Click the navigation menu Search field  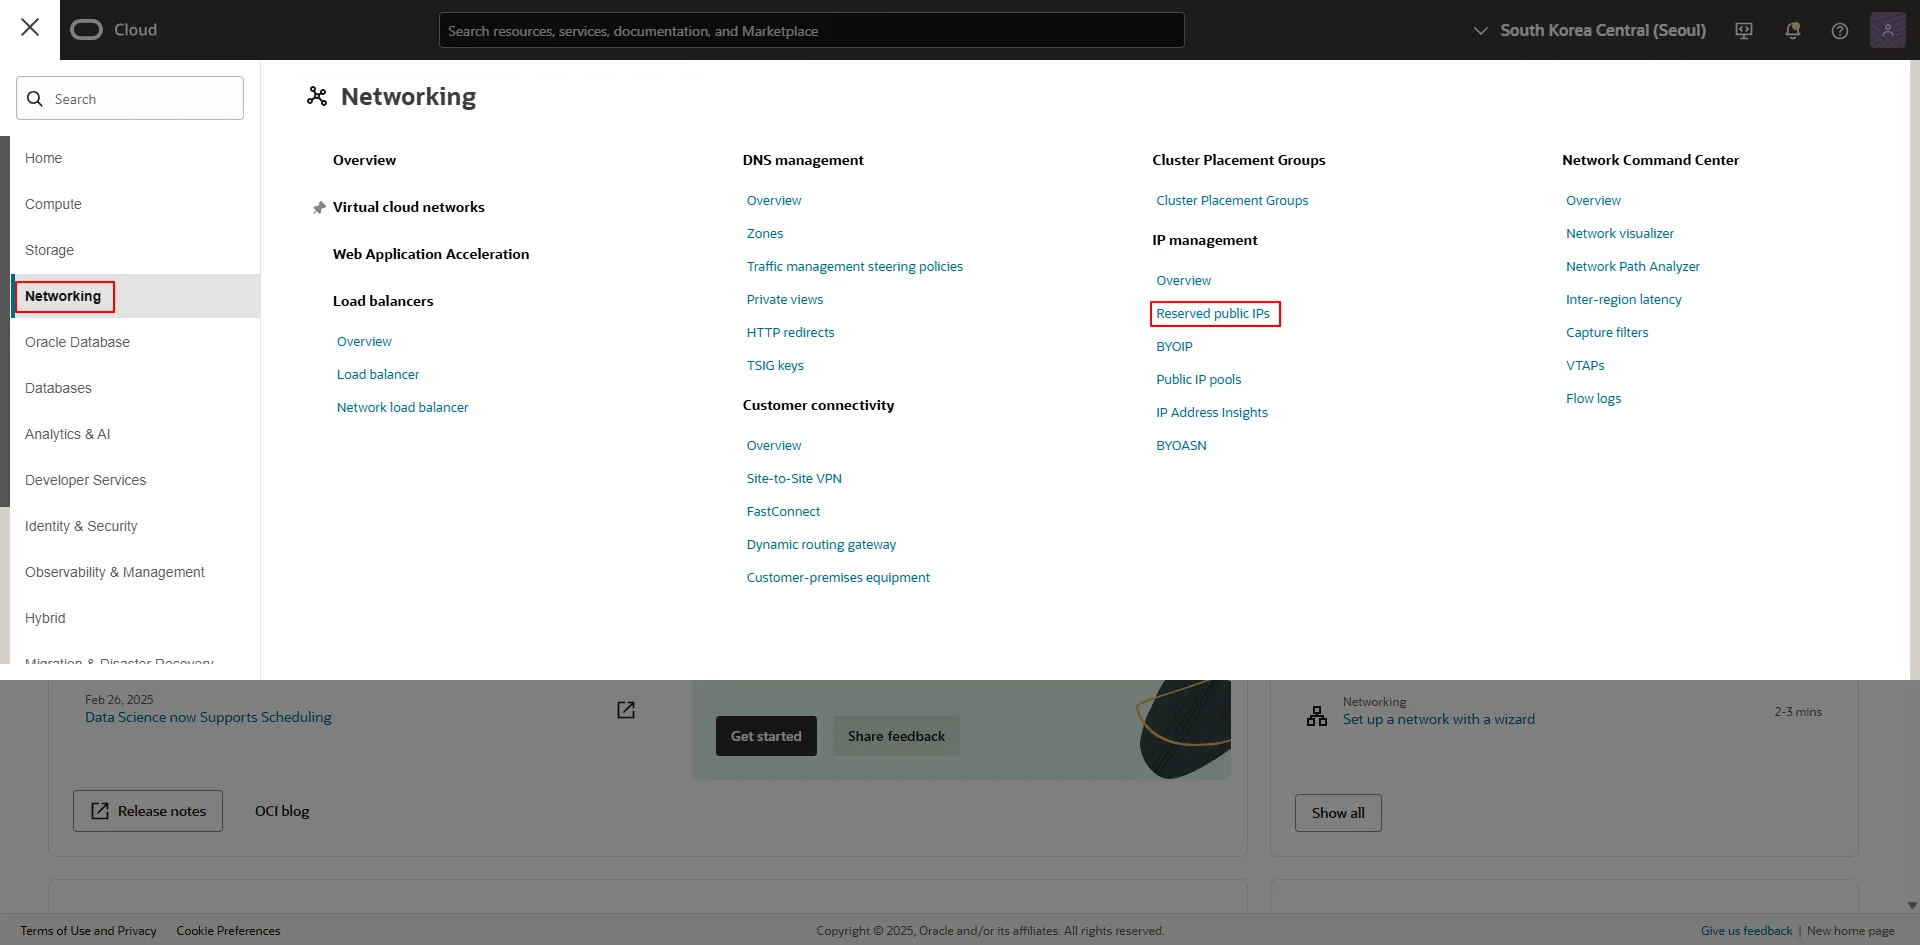pyautogui.click(x=130, y=98)
